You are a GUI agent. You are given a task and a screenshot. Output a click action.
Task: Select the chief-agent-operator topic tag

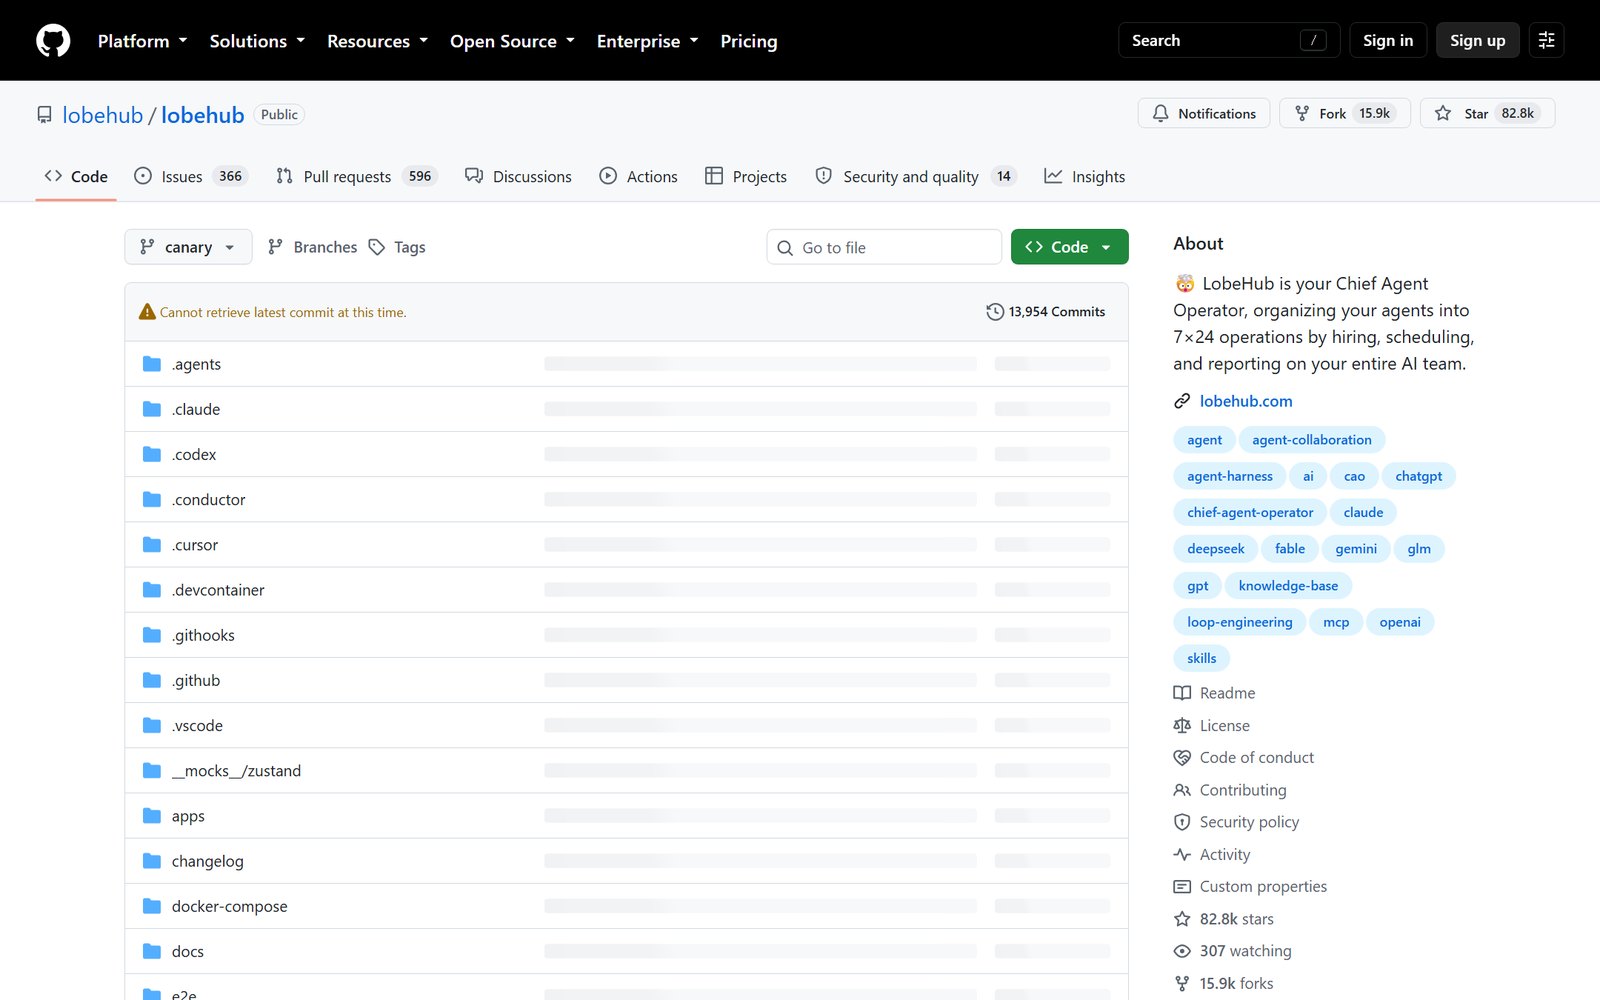point(1250,513)
